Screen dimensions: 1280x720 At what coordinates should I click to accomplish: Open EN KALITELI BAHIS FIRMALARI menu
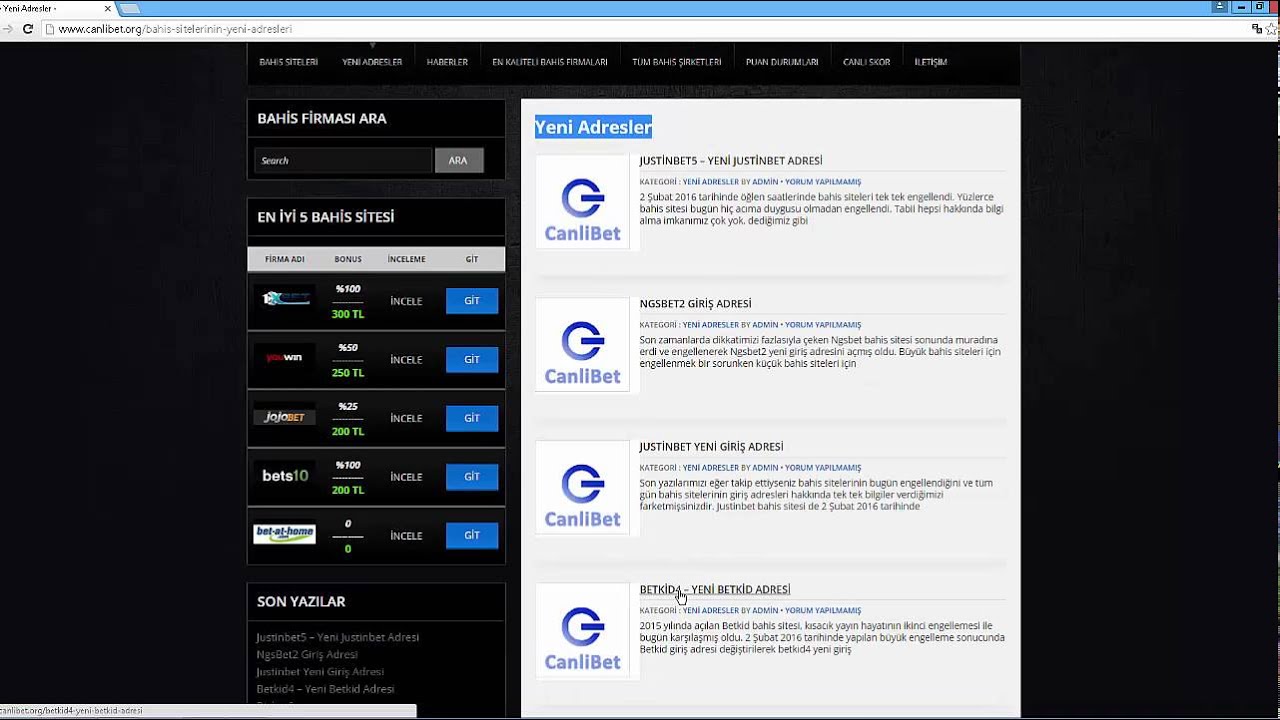click(x=549, y=62)
